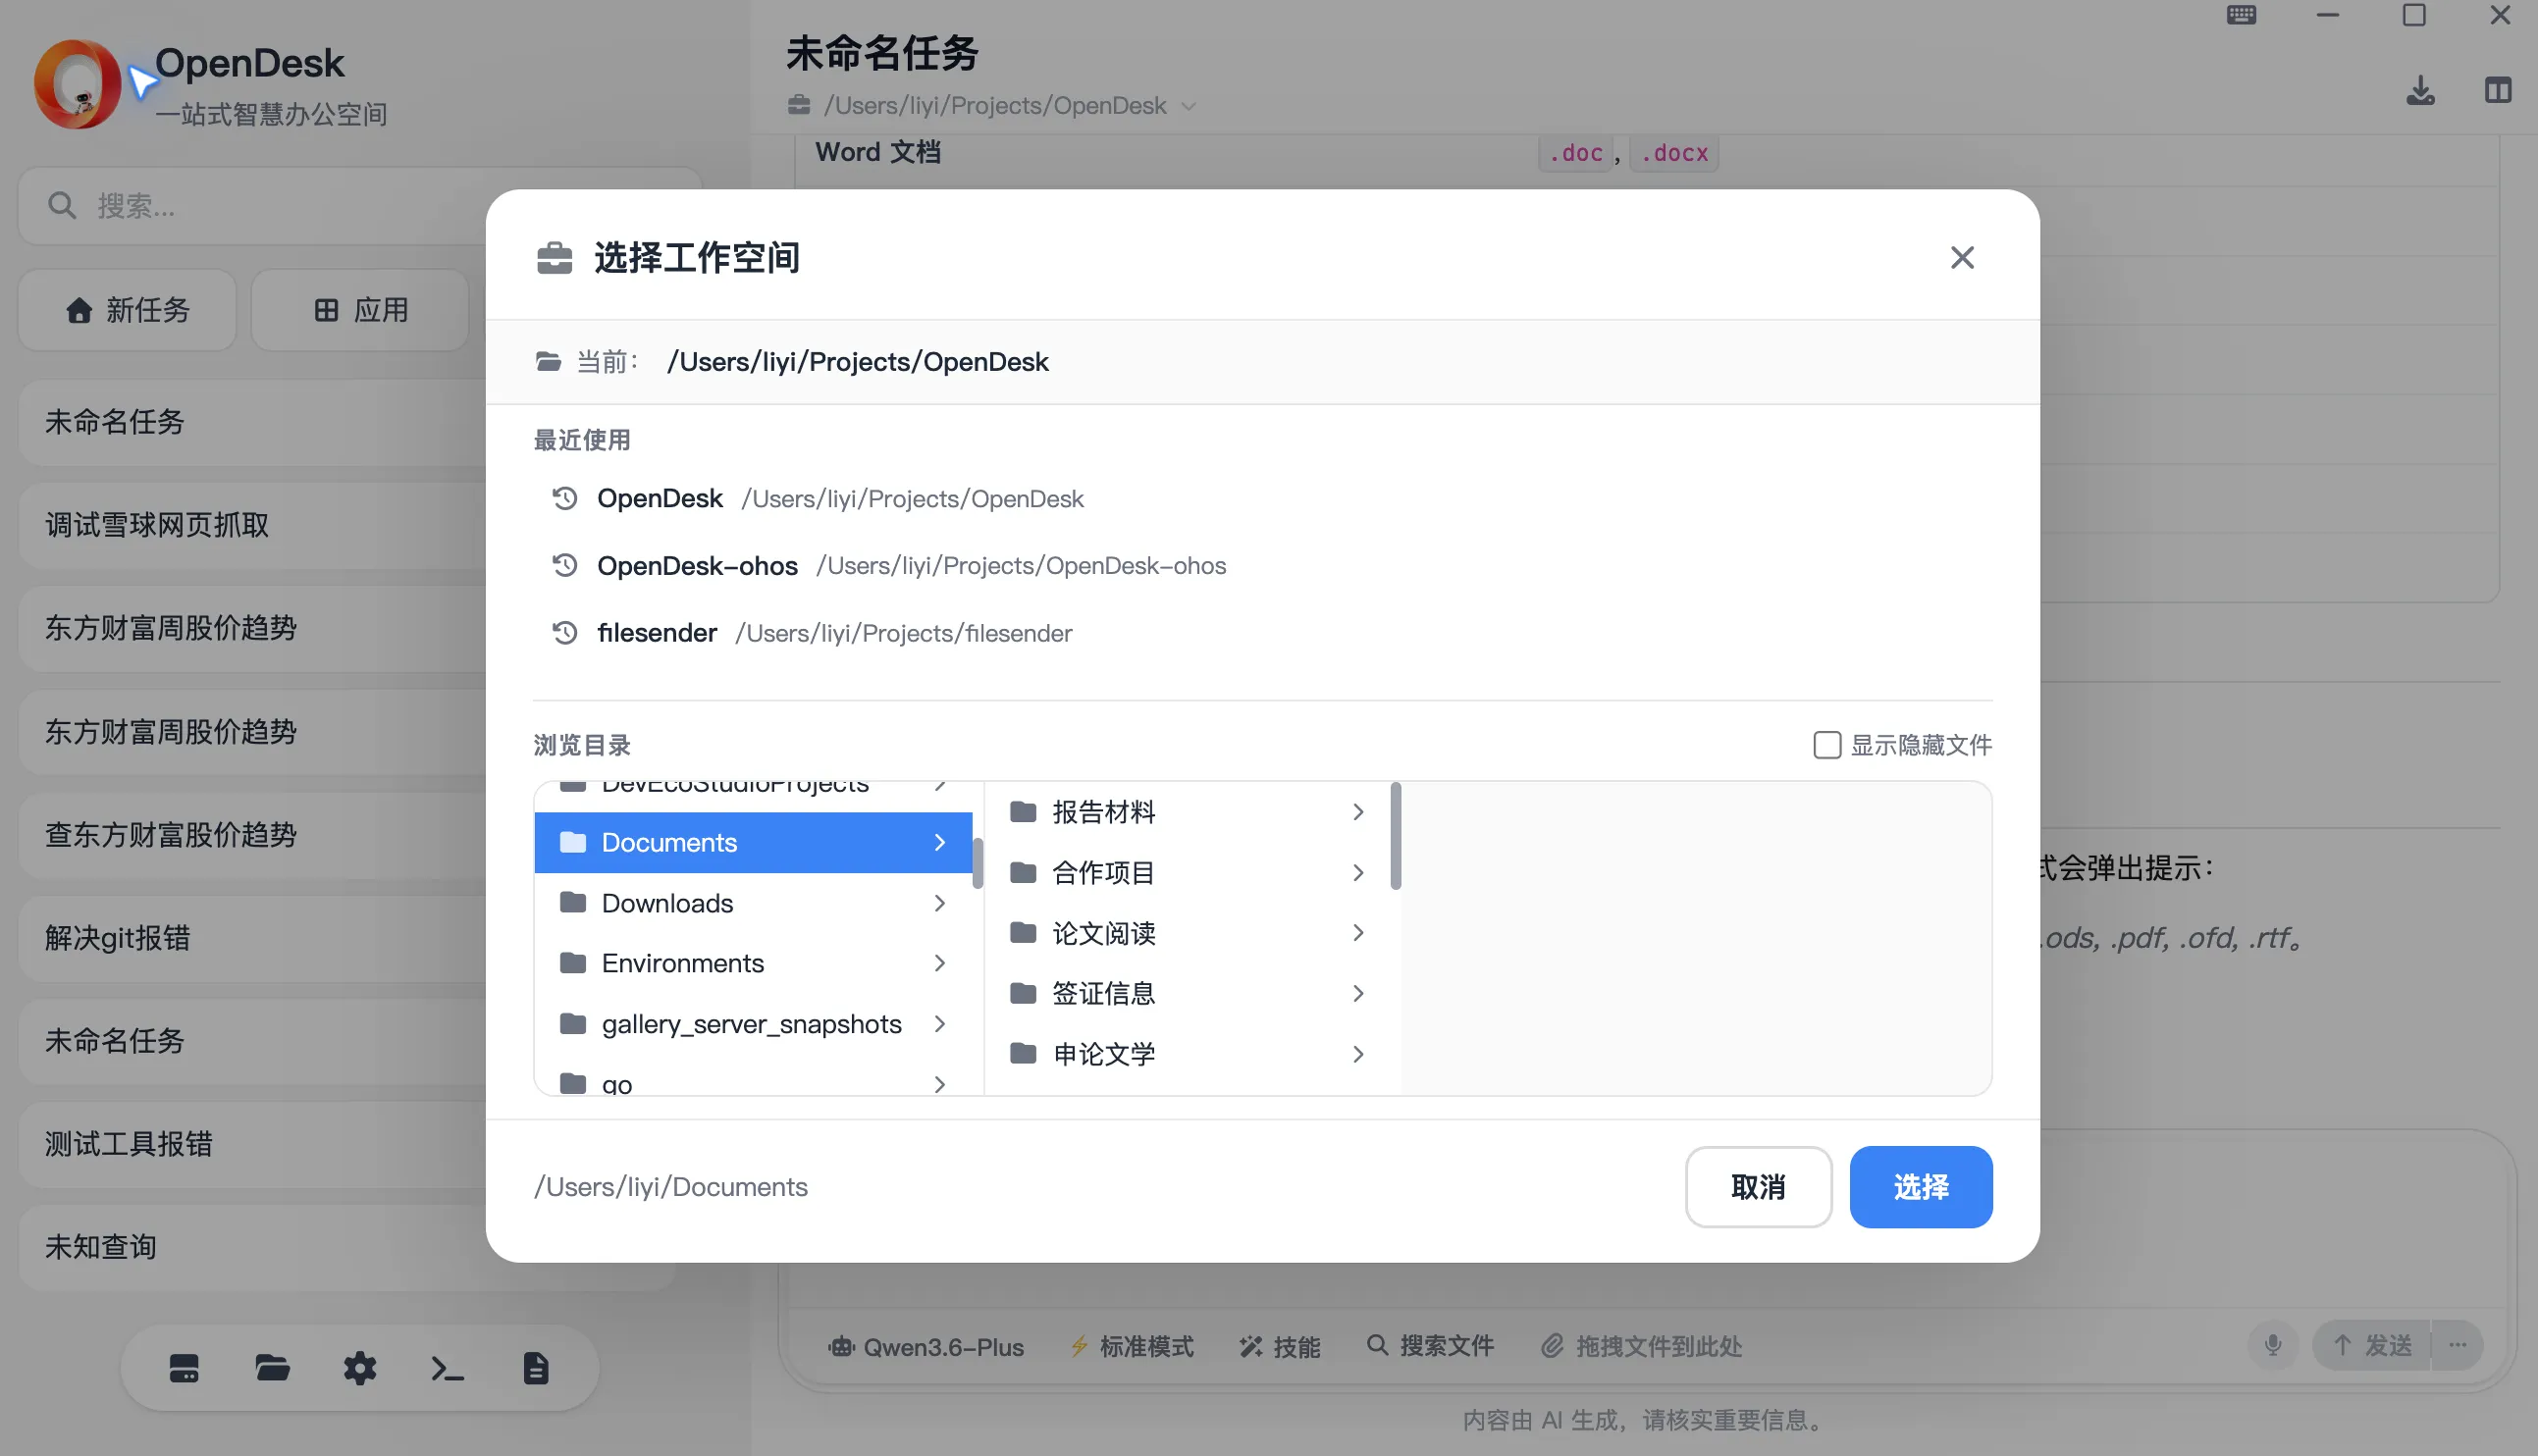Open the terminal icon in bottom dock
Image resolution: width=2538 pixels, height=1456 pixels.
(447, 1368)
